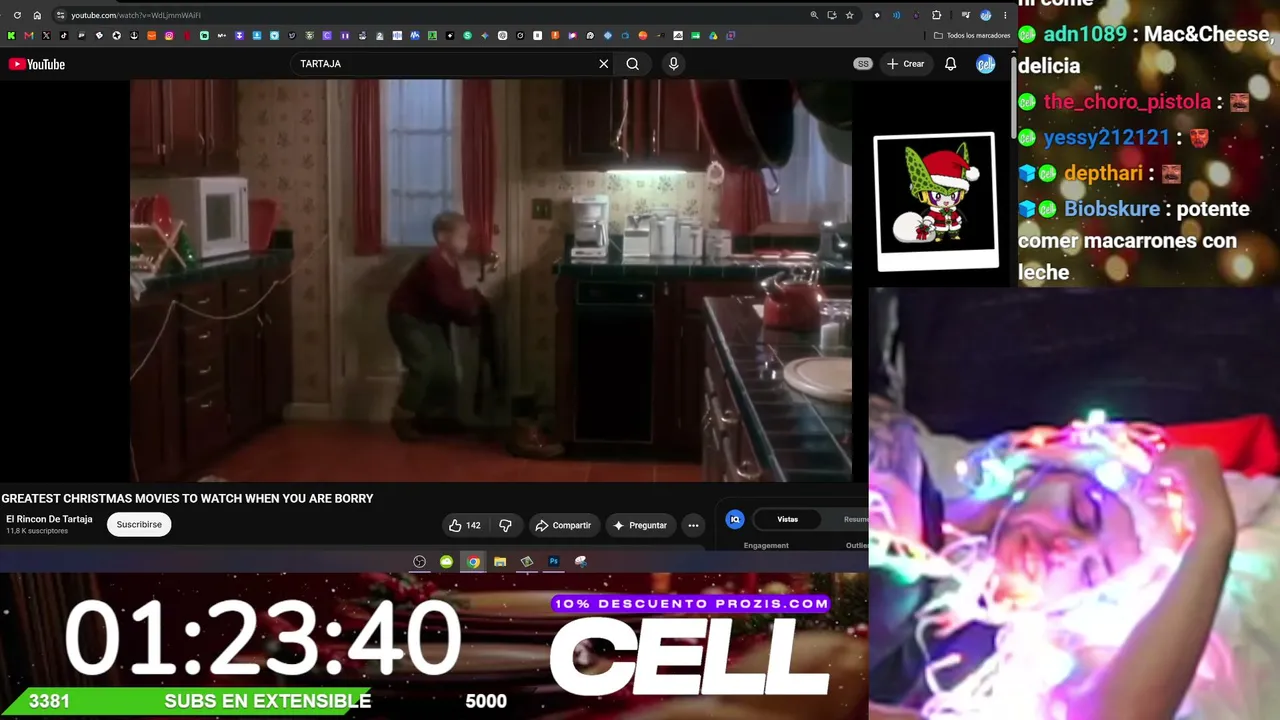Go to YouTube home via logo

point(37,64)
